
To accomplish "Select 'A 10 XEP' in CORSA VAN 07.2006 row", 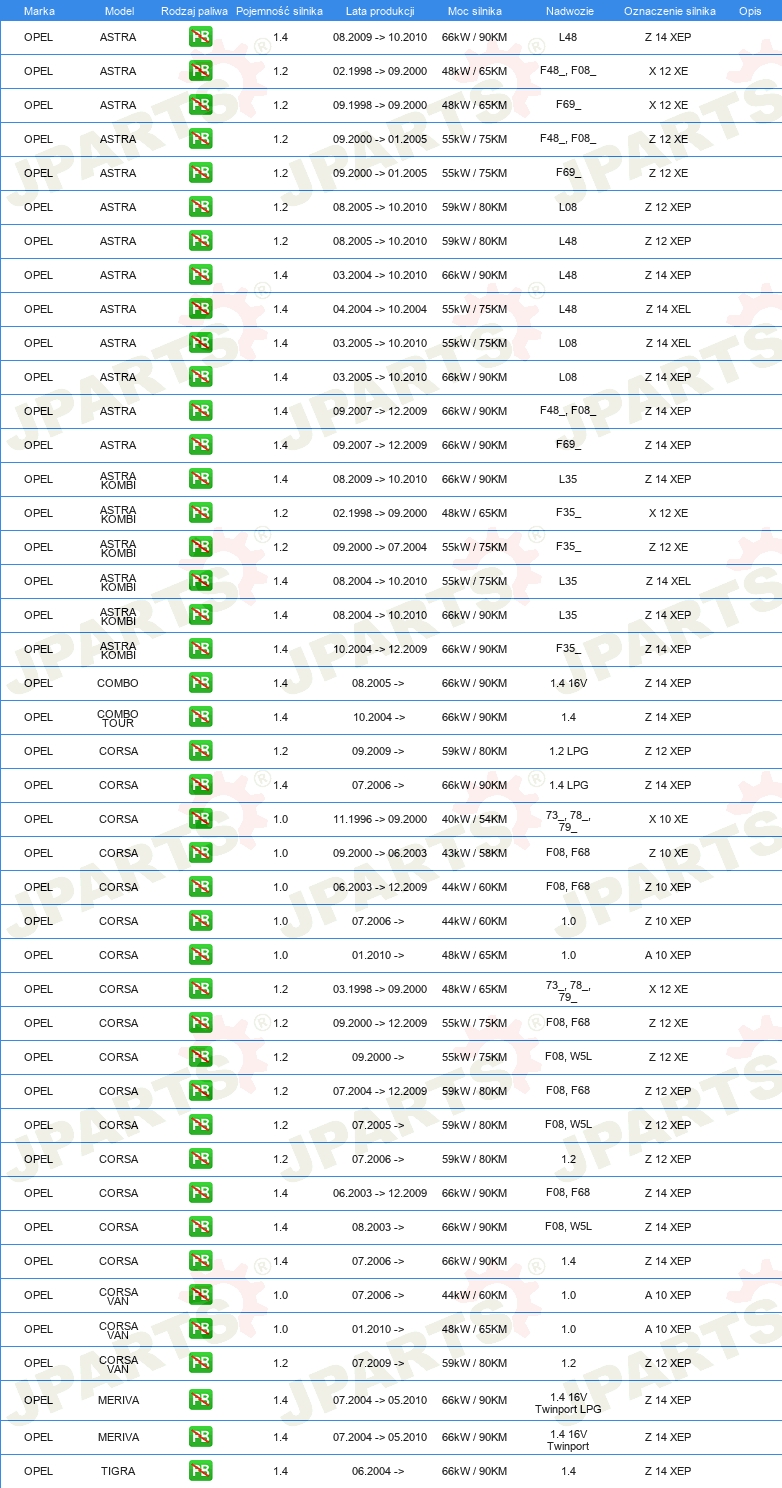I will [x=668, y=1295].
